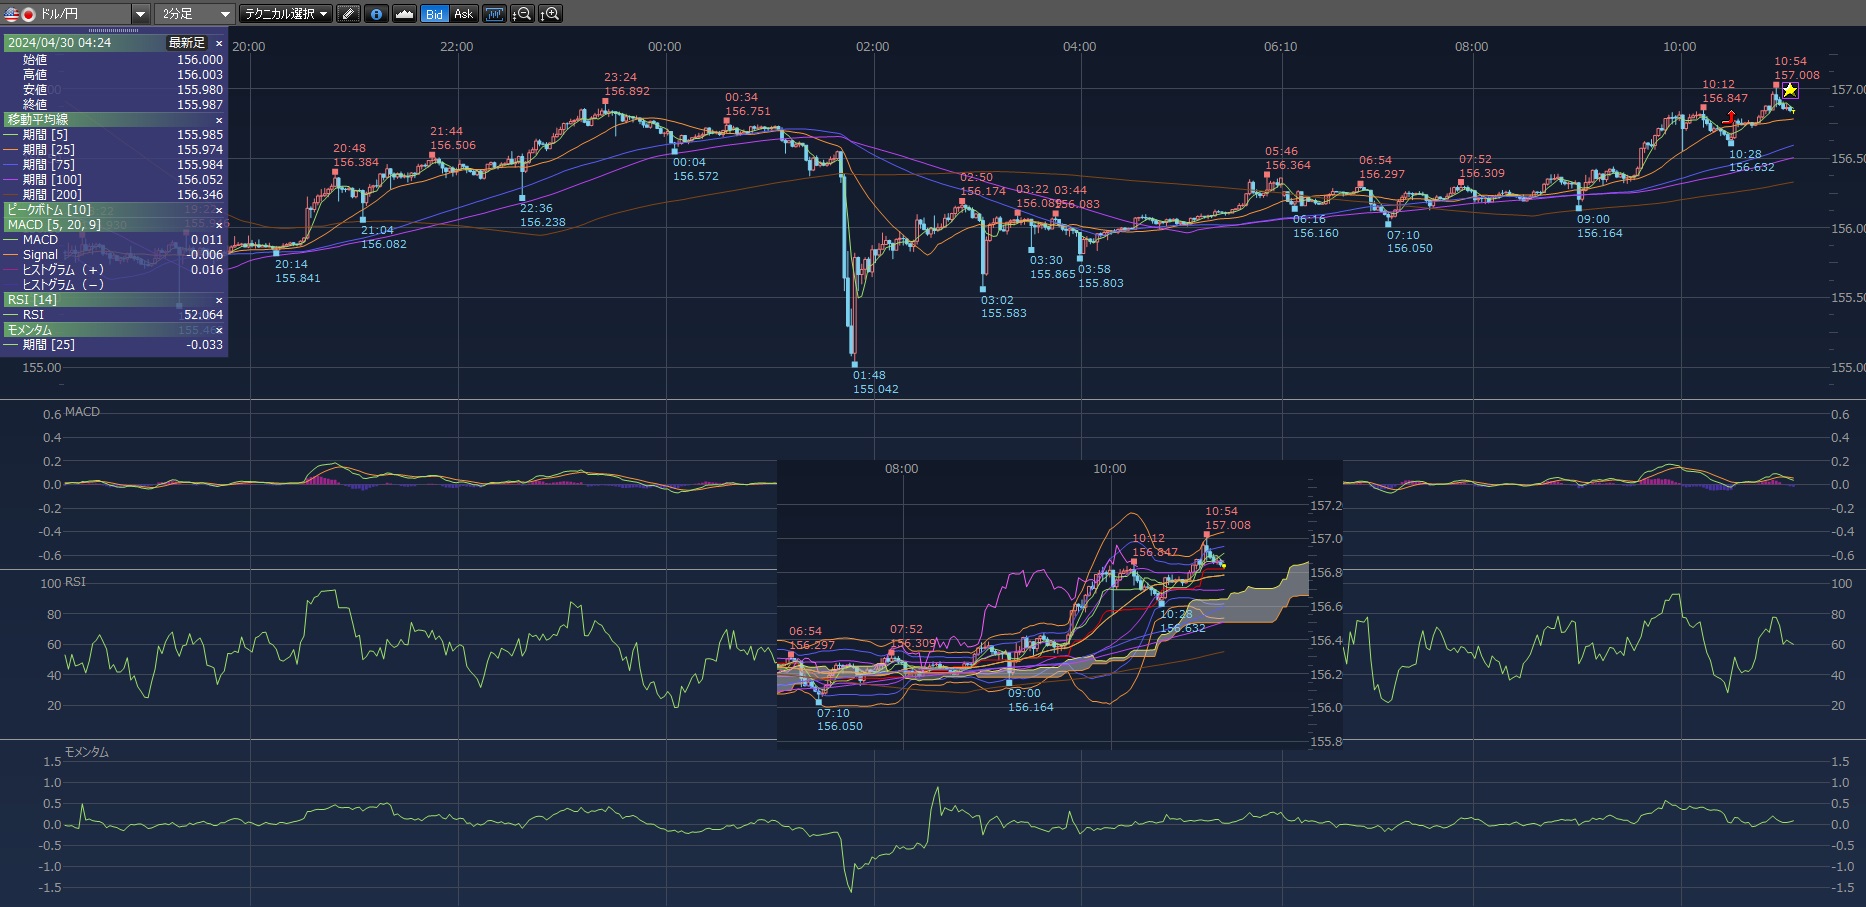This screenshot has width=1866, height=907.
Task: Open the ドル/円 currency pair dropdown
Action: coord(140,14)
